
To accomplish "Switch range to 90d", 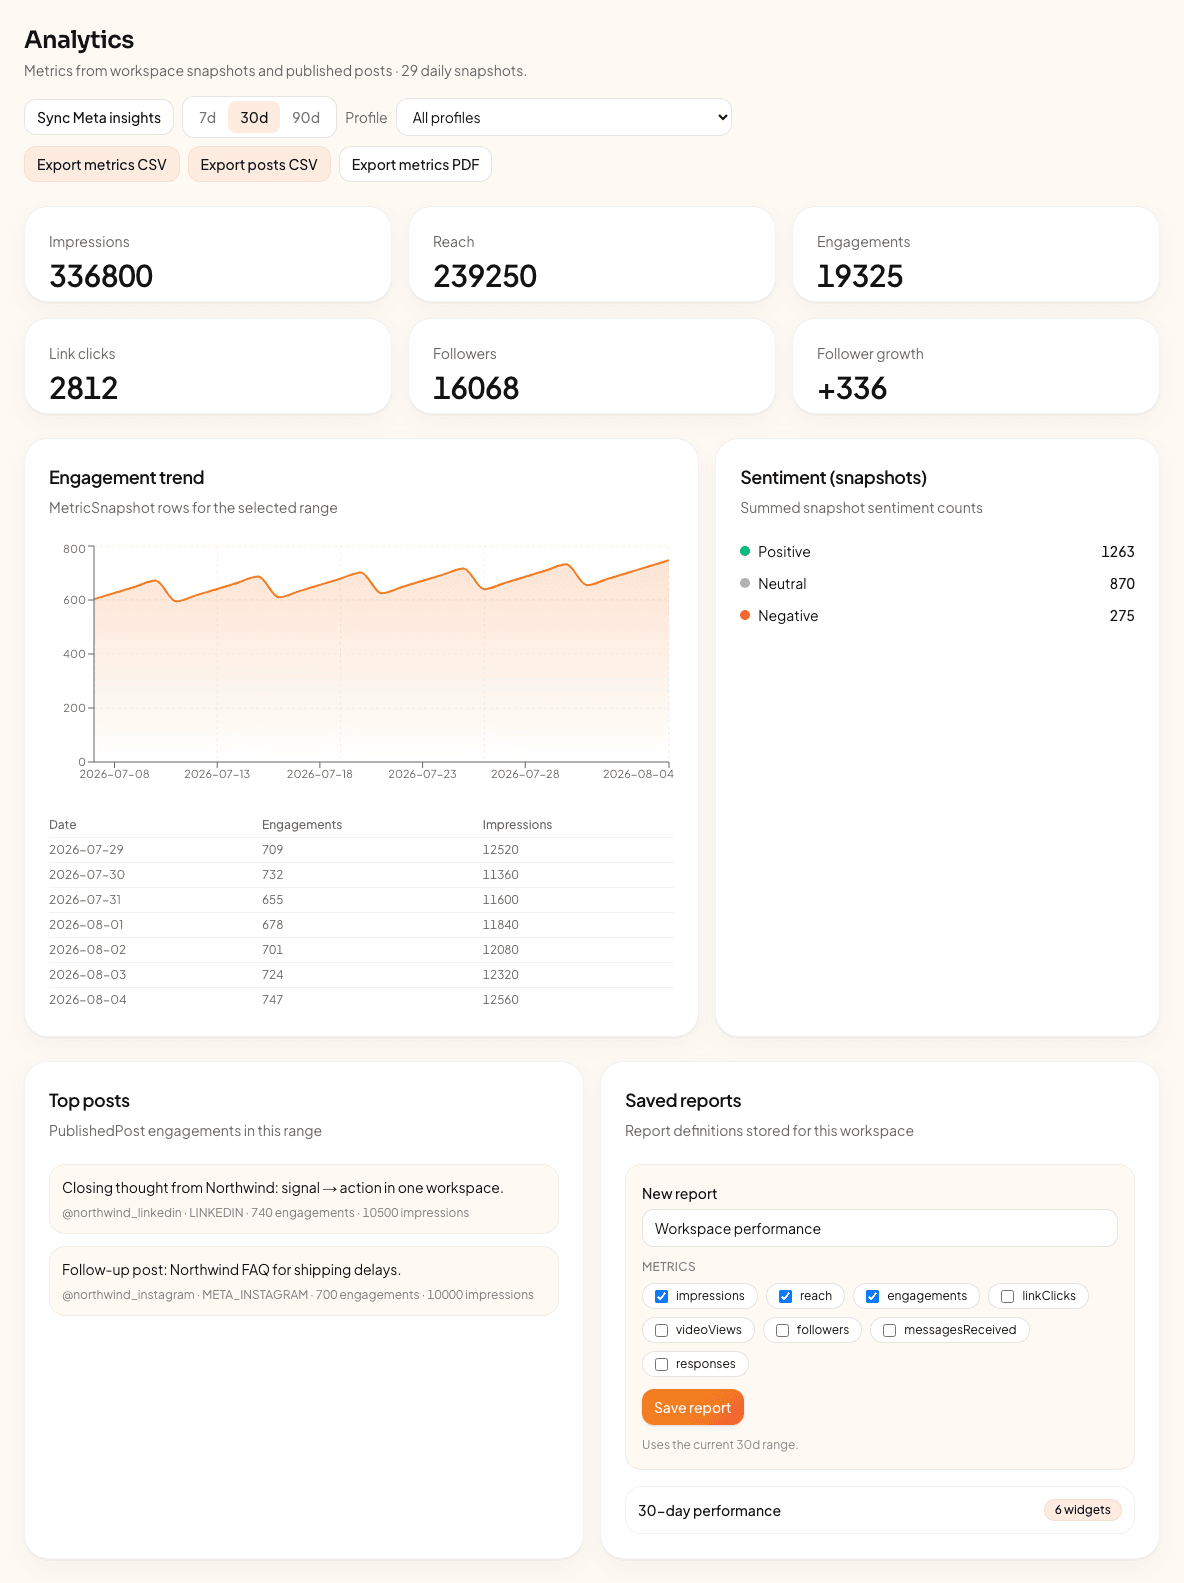I will pos(306,117).
